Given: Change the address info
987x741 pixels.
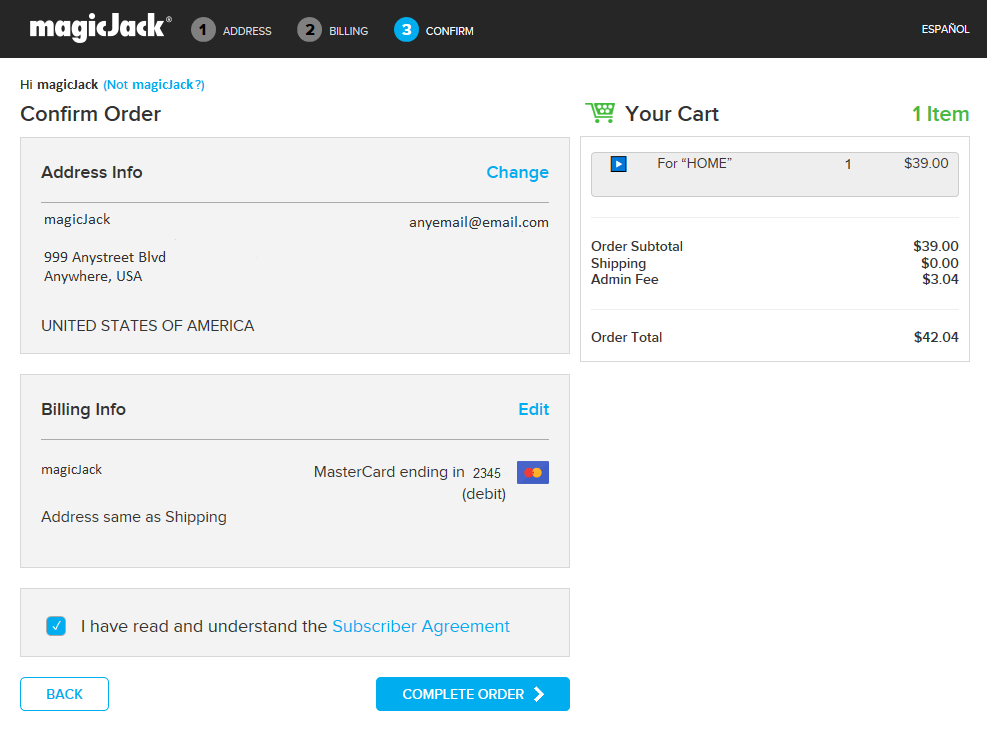Looking at the screenshot, I should coord(517,172).
